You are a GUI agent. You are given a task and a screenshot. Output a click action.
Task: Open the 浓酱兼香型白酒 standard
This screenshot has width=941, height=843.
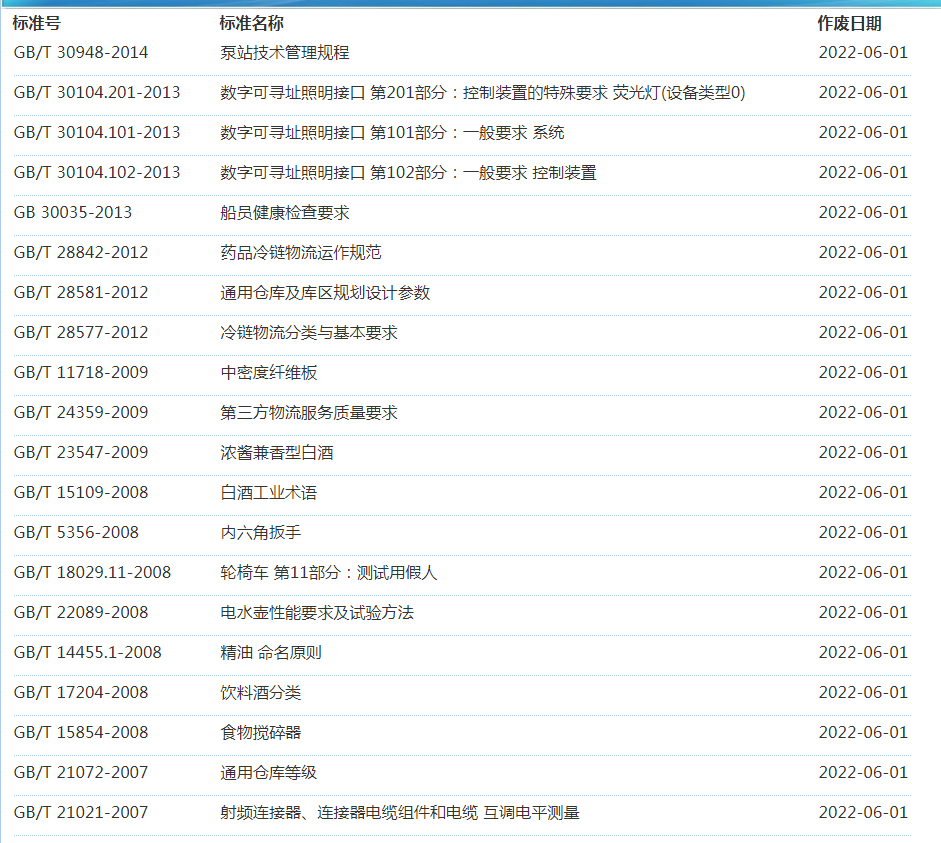click(x=277, y=453)
